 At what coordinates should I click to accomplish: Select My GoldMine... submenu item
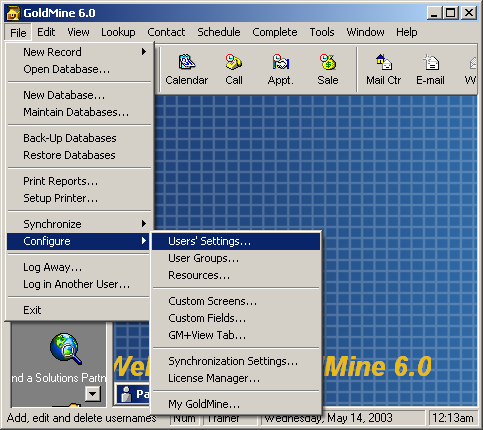[x=236, y=404]
